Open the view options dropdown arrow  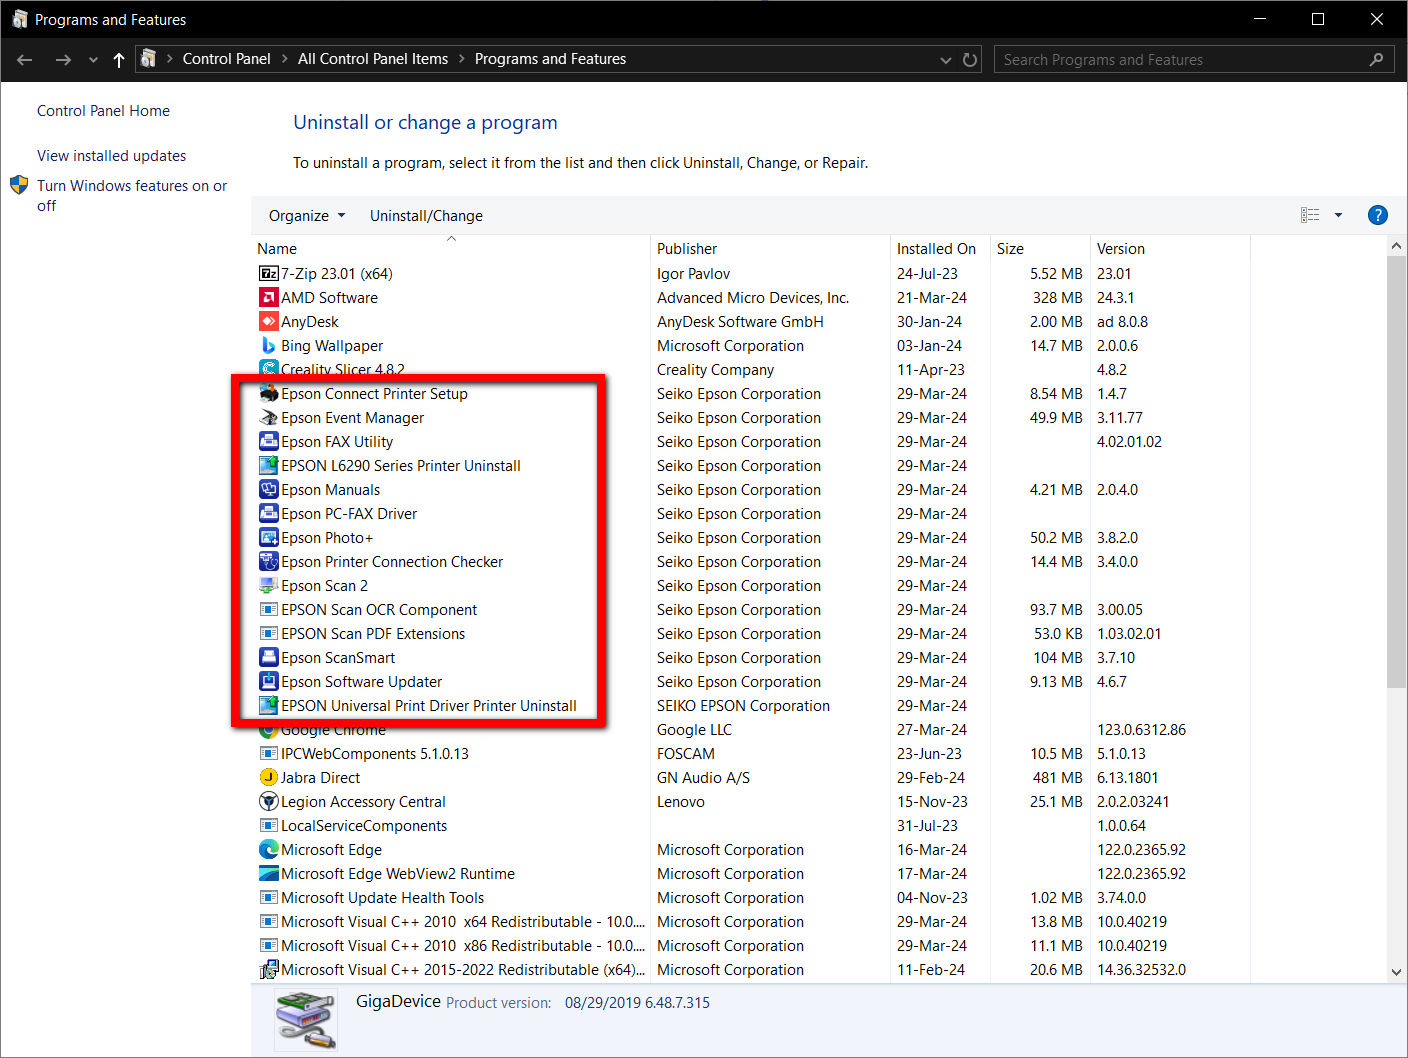pos(1338,215)
